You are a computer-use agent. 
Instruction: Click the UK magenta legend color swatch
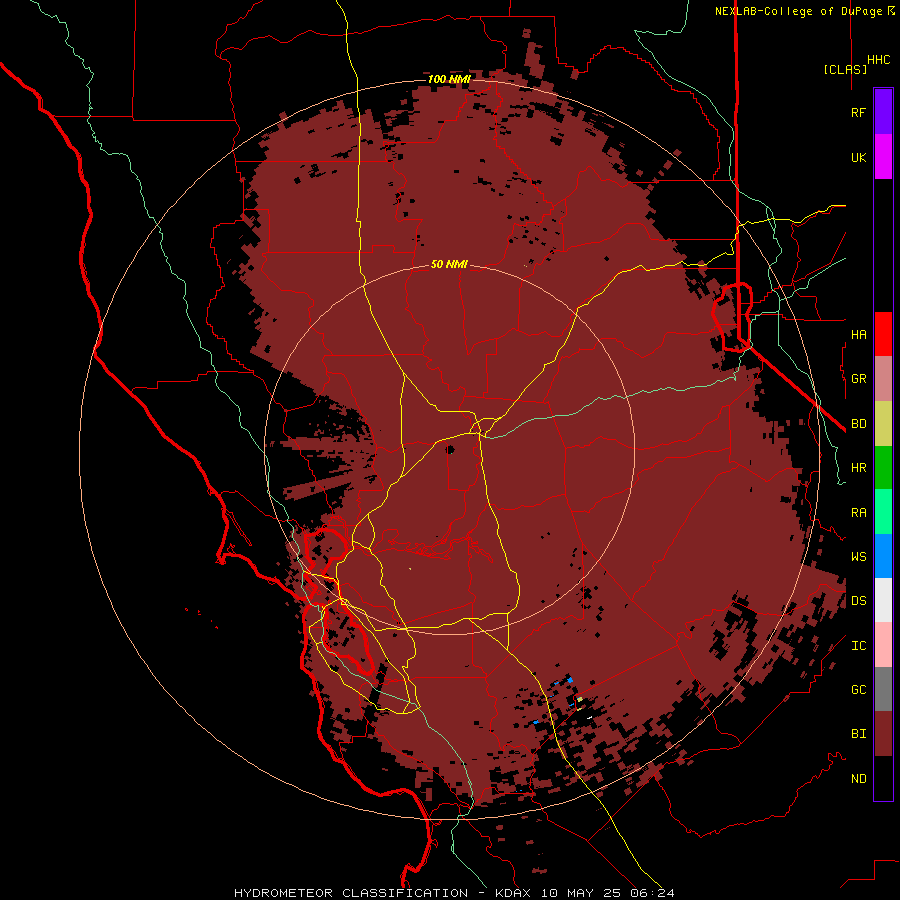(883, 157)
